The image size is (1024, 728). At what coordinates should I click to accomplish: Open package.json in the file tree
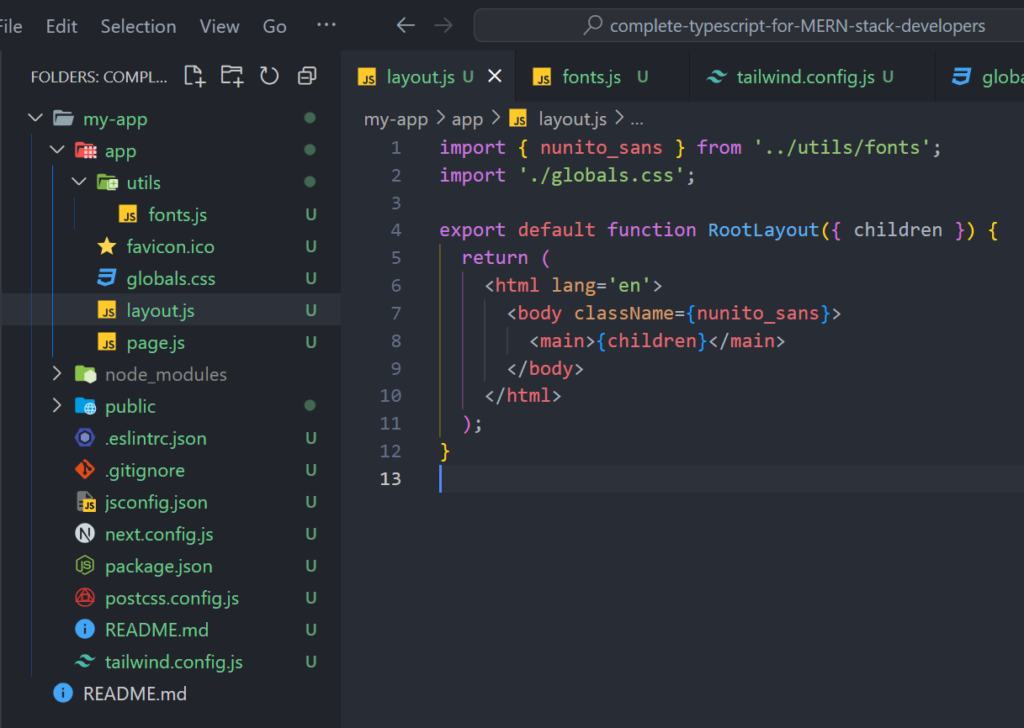click(x=158, y=566)
